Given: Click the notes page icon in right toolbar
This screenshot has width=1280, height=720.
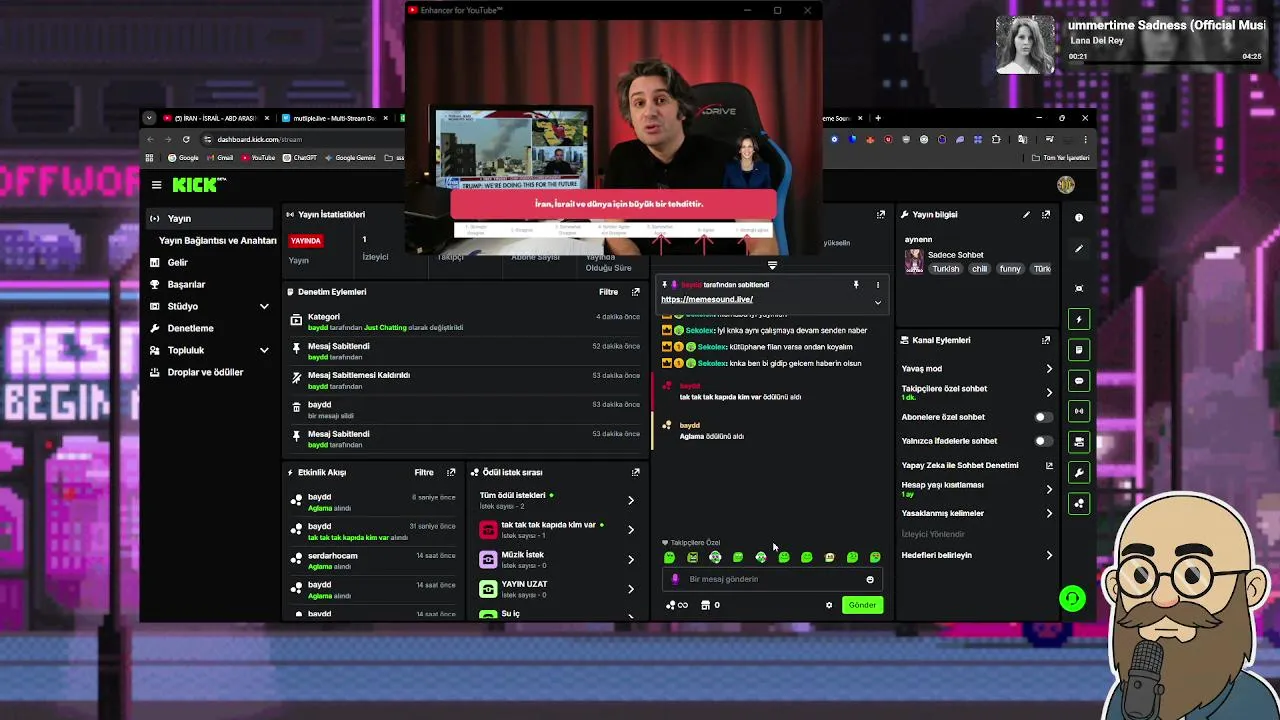Looking at the screenshot, I should point(1079,350).
